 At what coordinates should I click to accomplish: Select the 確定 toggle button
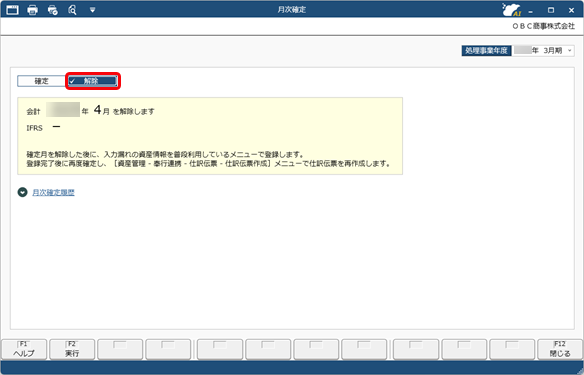tap(41, 81)
